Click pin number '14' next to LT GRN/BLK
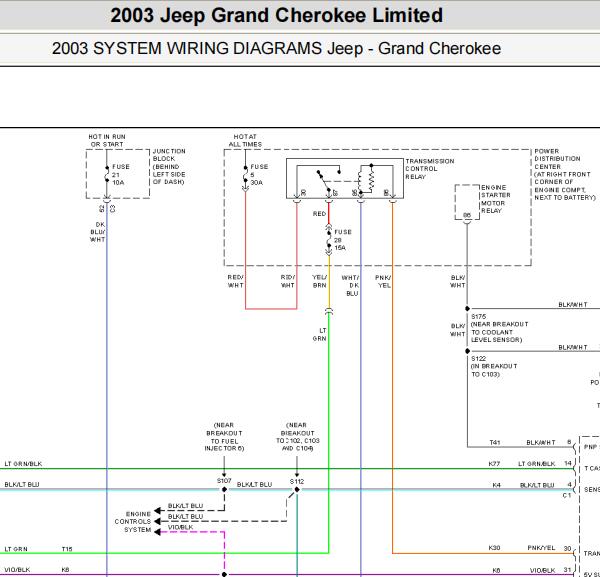This screenshot has height=577, width=600. tap(568, 463)
